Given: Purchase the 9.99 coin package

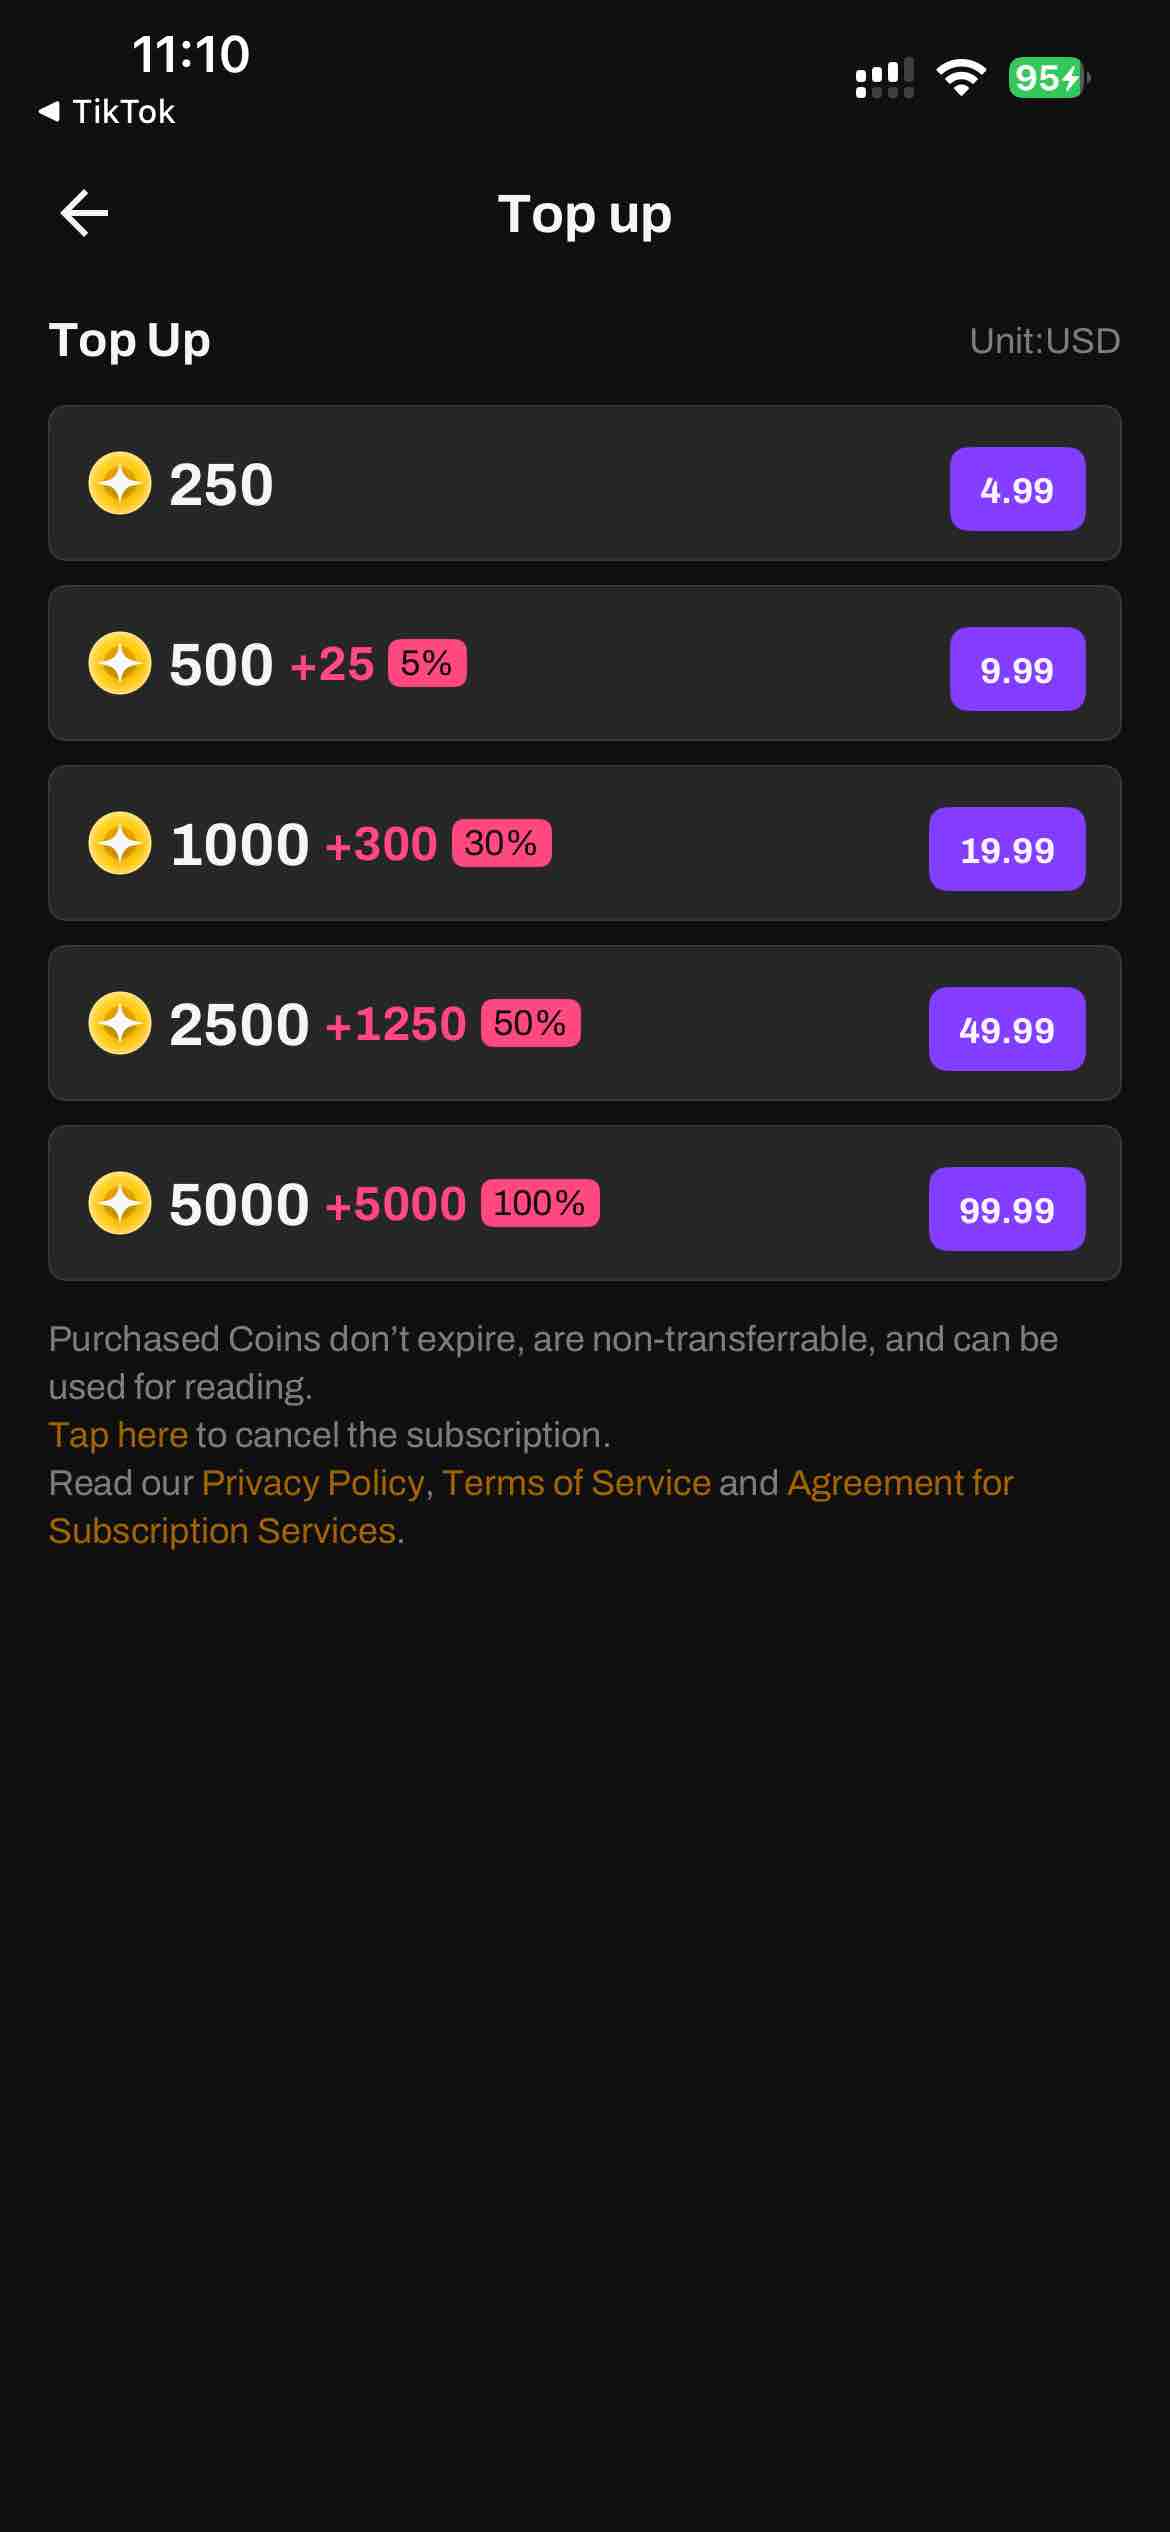Looking at the screenshot, I should pos(1017,669).
